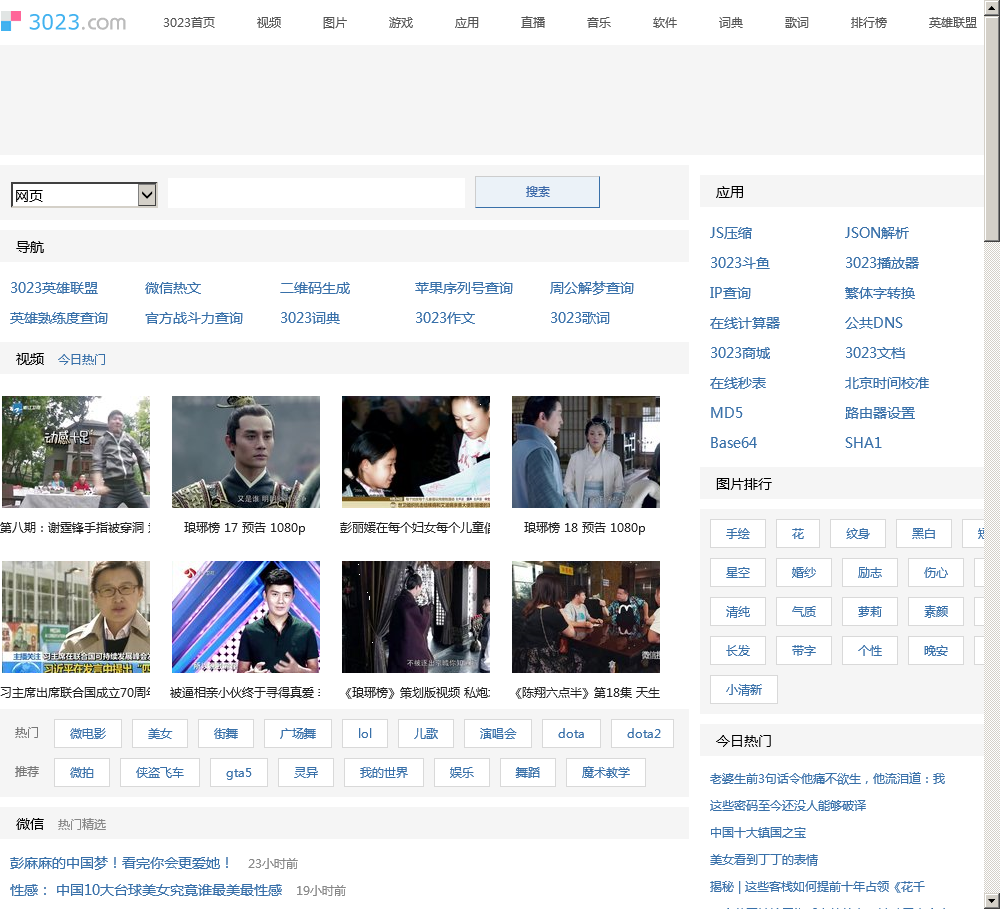Image resolution: width=1000 pixels, height=909 pixels.
Task: Open the 3023英雄联盟 navigation link
Action: pyautogui.click(x=54, y=288)
